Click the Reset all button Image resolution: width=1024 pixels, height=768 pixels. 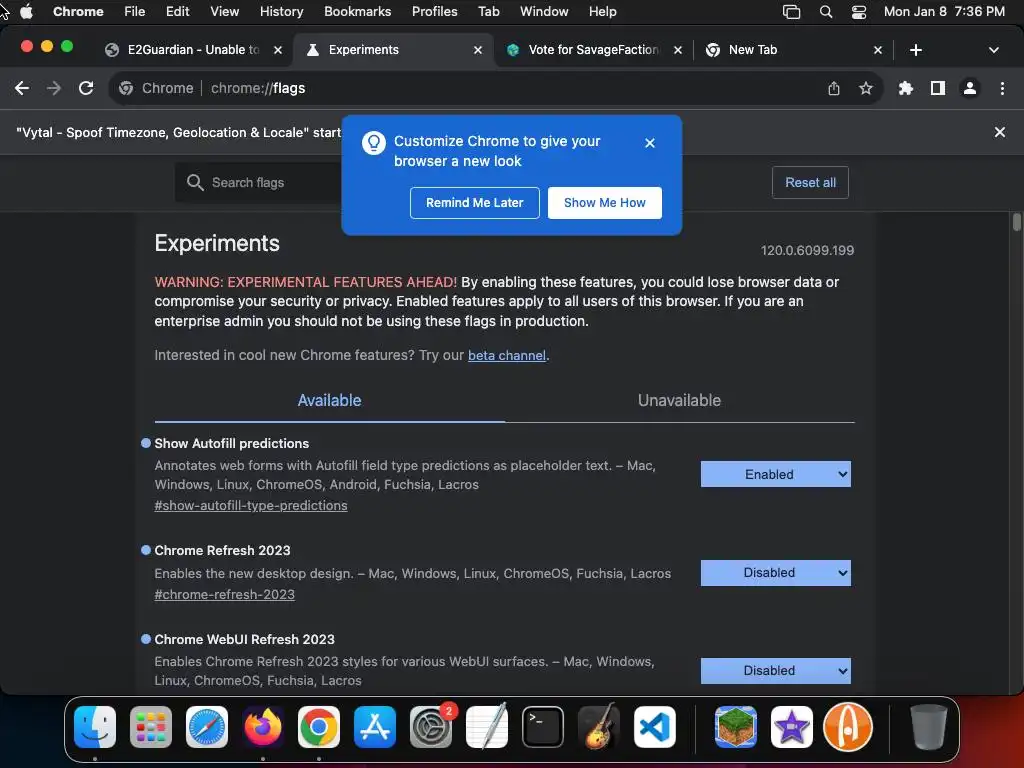click(810, 183)
